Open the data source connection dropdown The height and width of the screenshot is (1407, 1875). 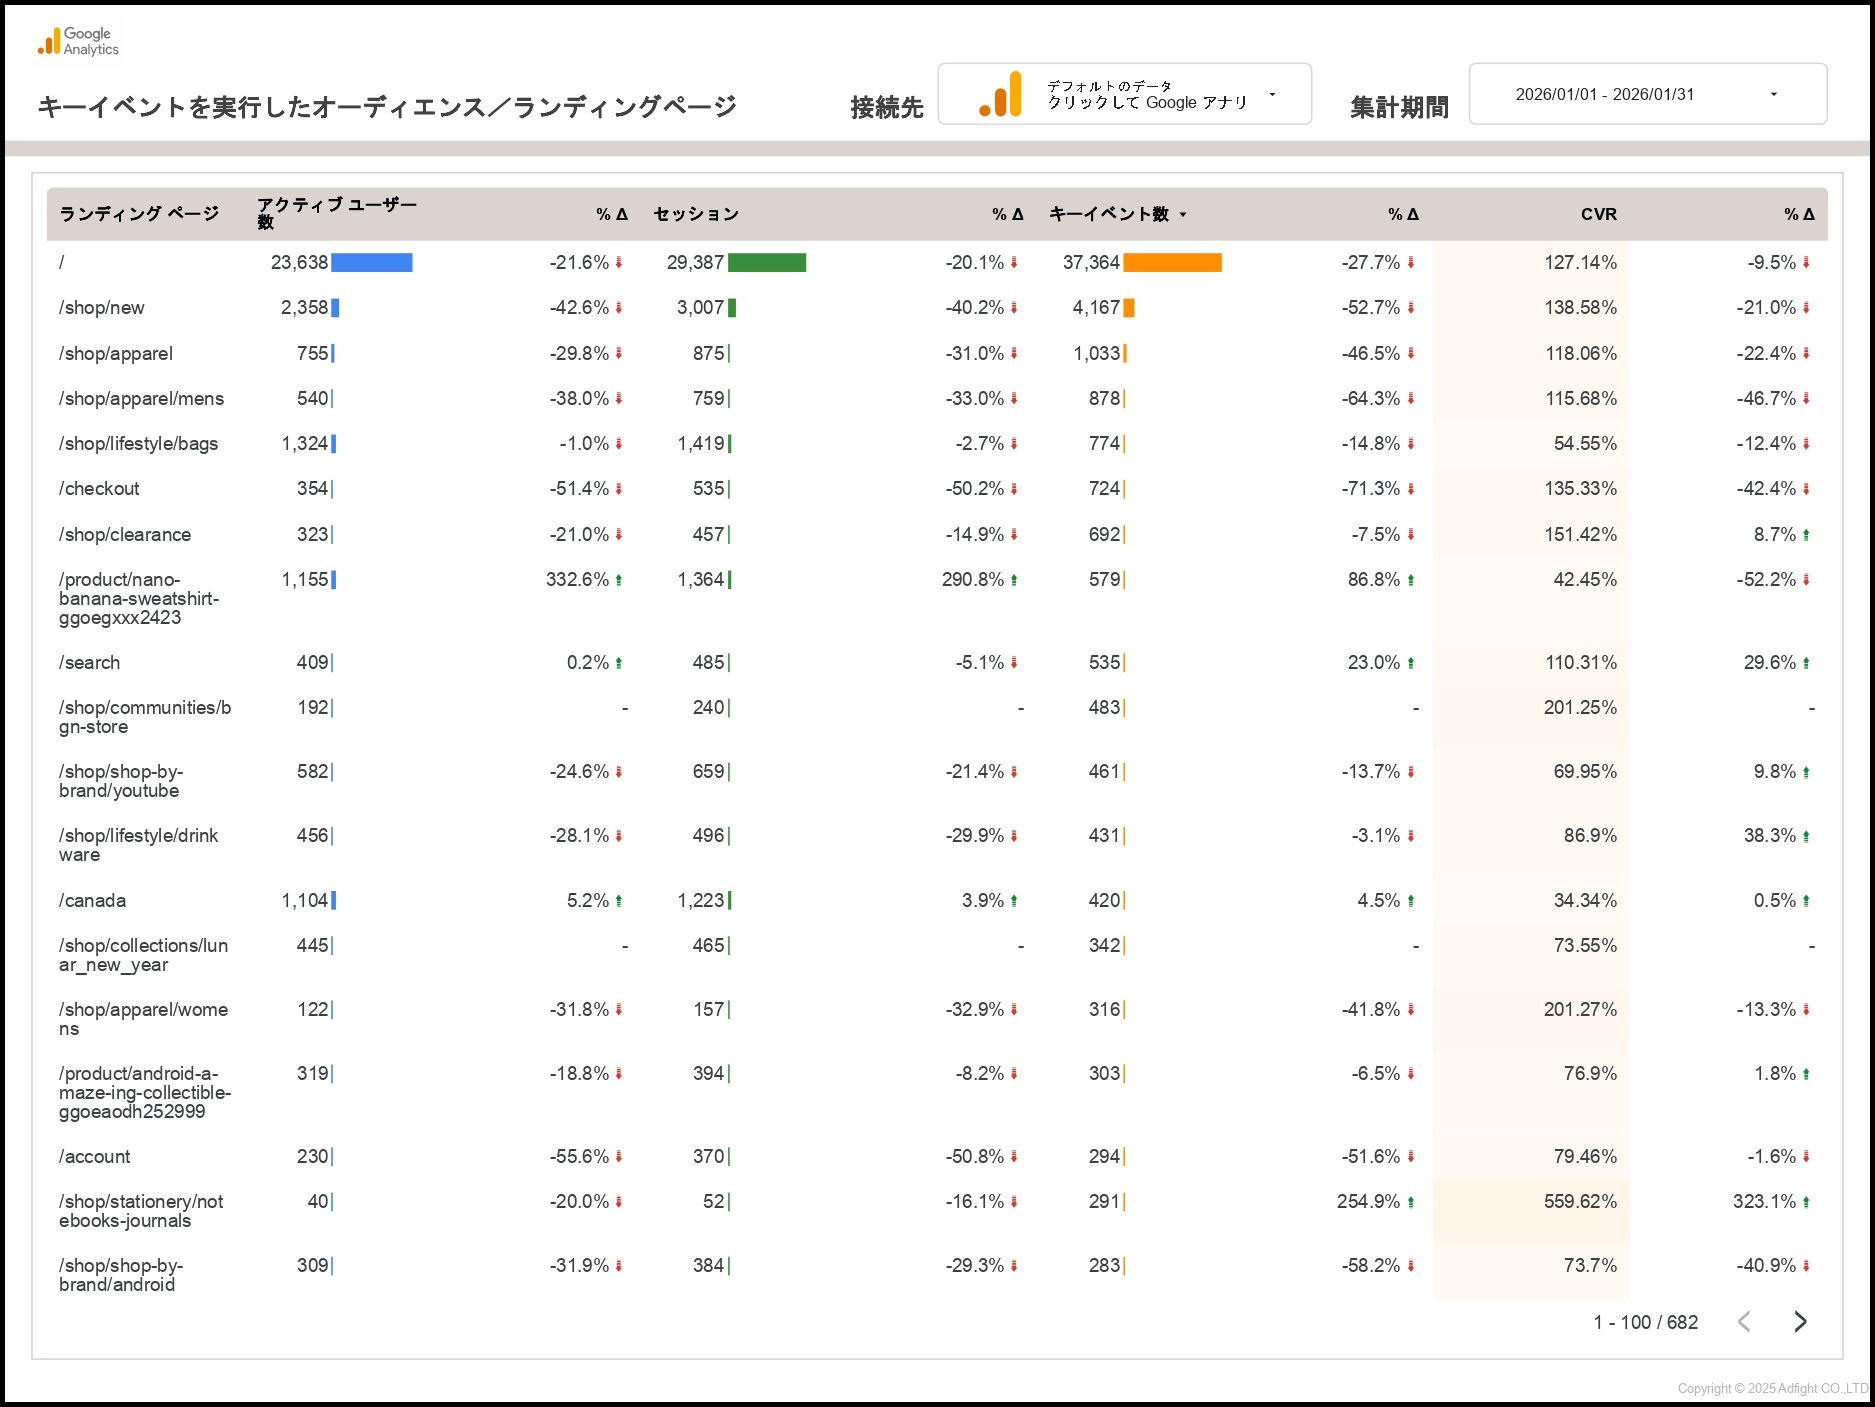point(1272,95)
